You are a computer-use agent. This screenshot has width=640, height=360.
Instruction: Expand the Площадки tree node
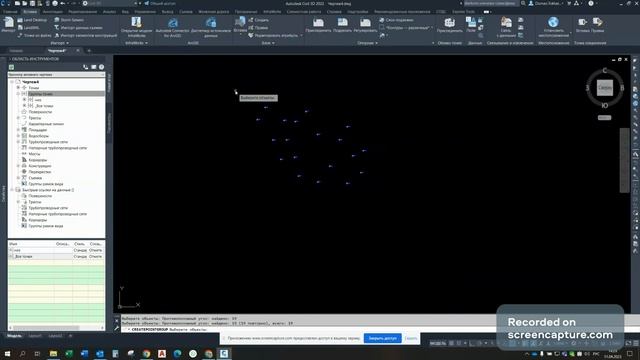pyautogui.click(x=18, y=130)
